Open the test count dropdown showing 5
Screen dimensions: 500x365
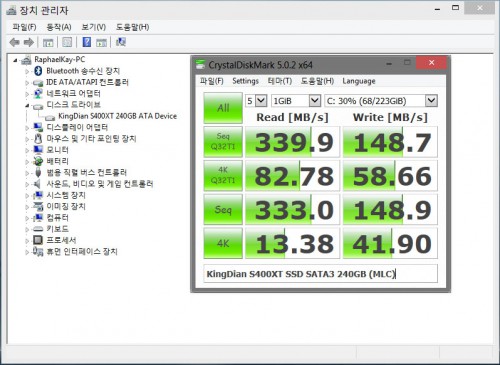click(x=256, y=101)
